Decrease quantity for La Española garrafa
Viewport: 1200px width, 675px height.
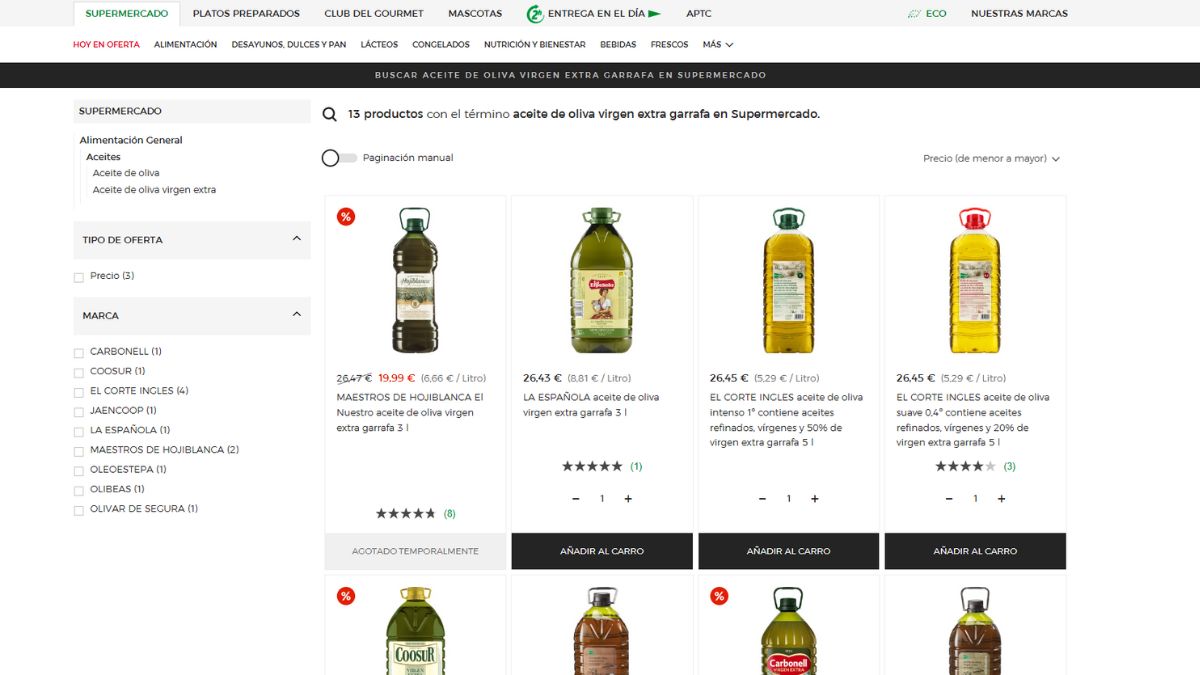pyautogui.click(x=576, y=499)
